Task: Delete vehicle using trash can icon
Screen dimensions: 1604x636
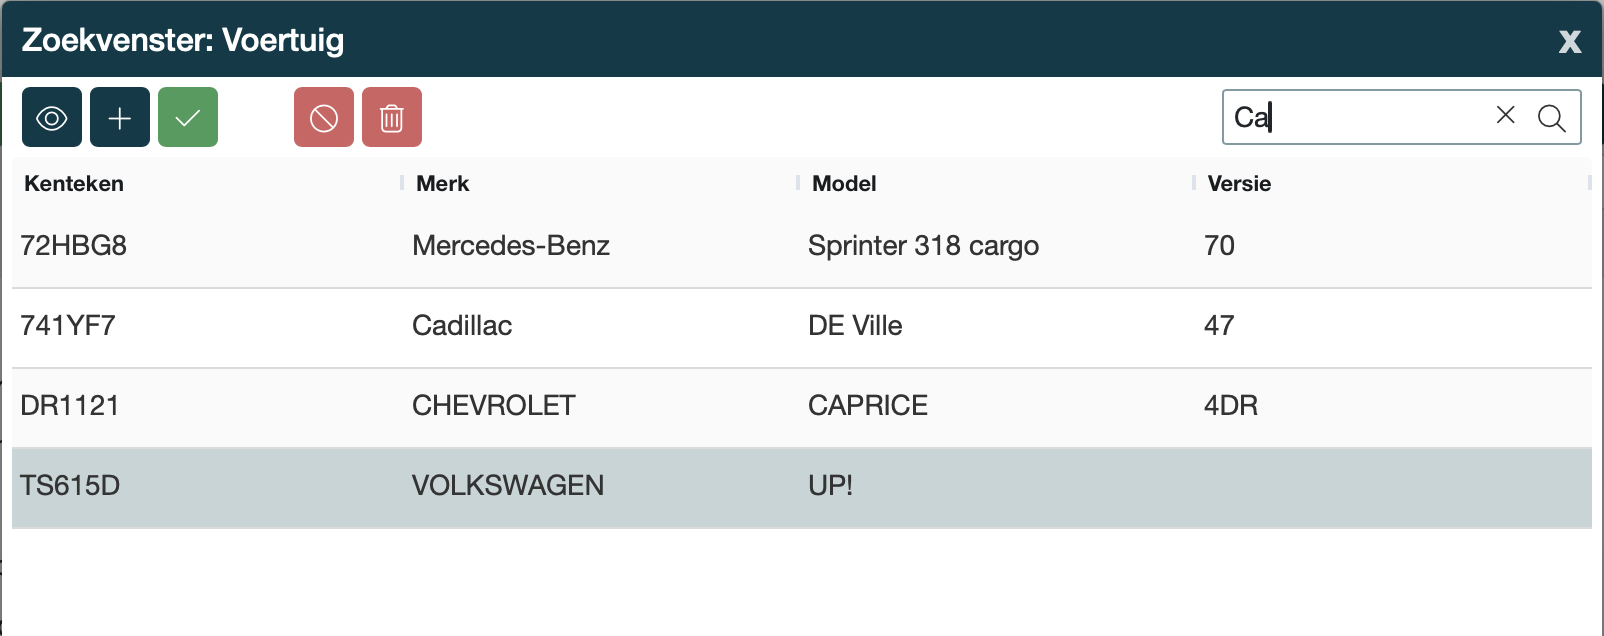Action: coord(392,118)
